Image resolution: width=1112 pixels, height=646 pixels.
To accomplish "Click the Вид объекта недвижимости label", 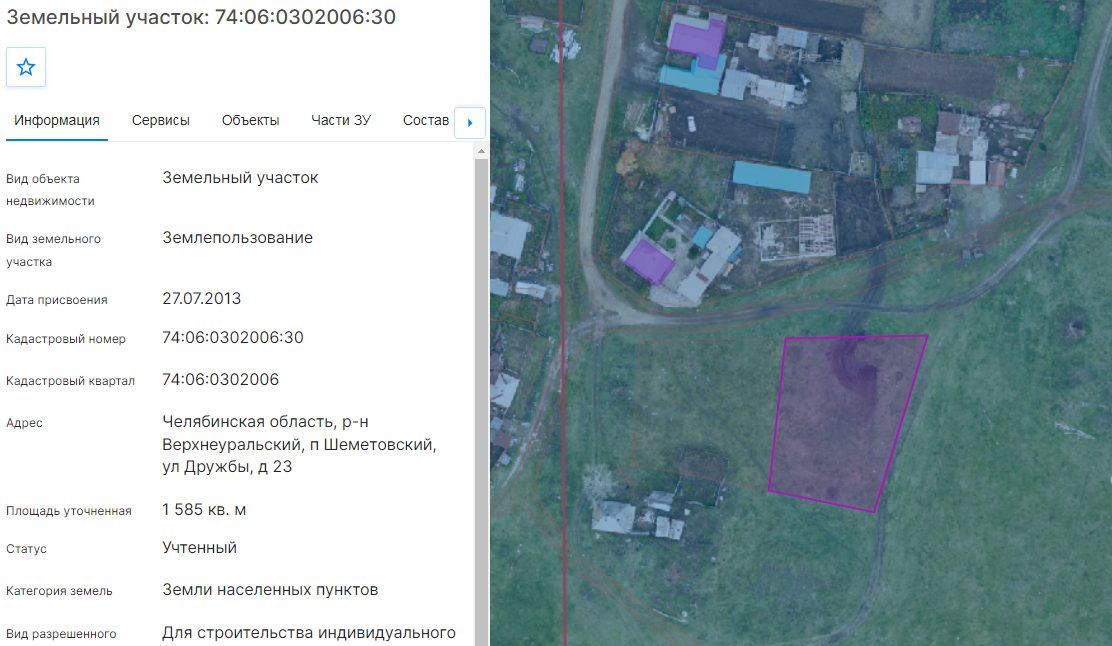I will tap(50, 190).
